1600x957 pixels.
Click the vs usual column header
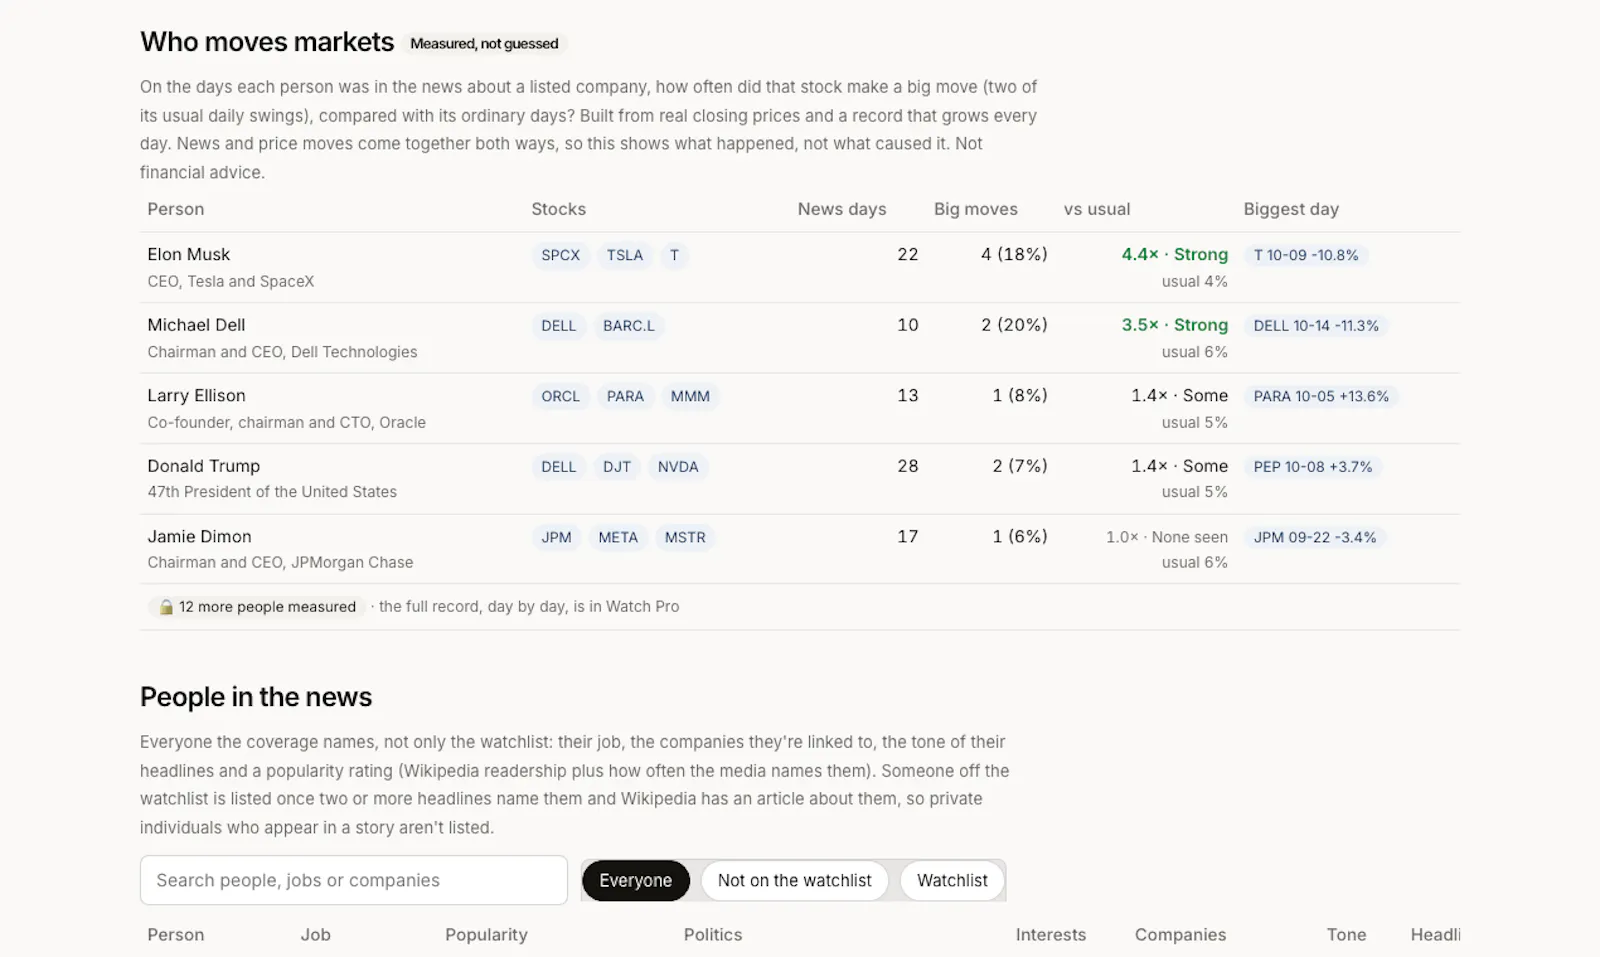[x=1097, y=209]
